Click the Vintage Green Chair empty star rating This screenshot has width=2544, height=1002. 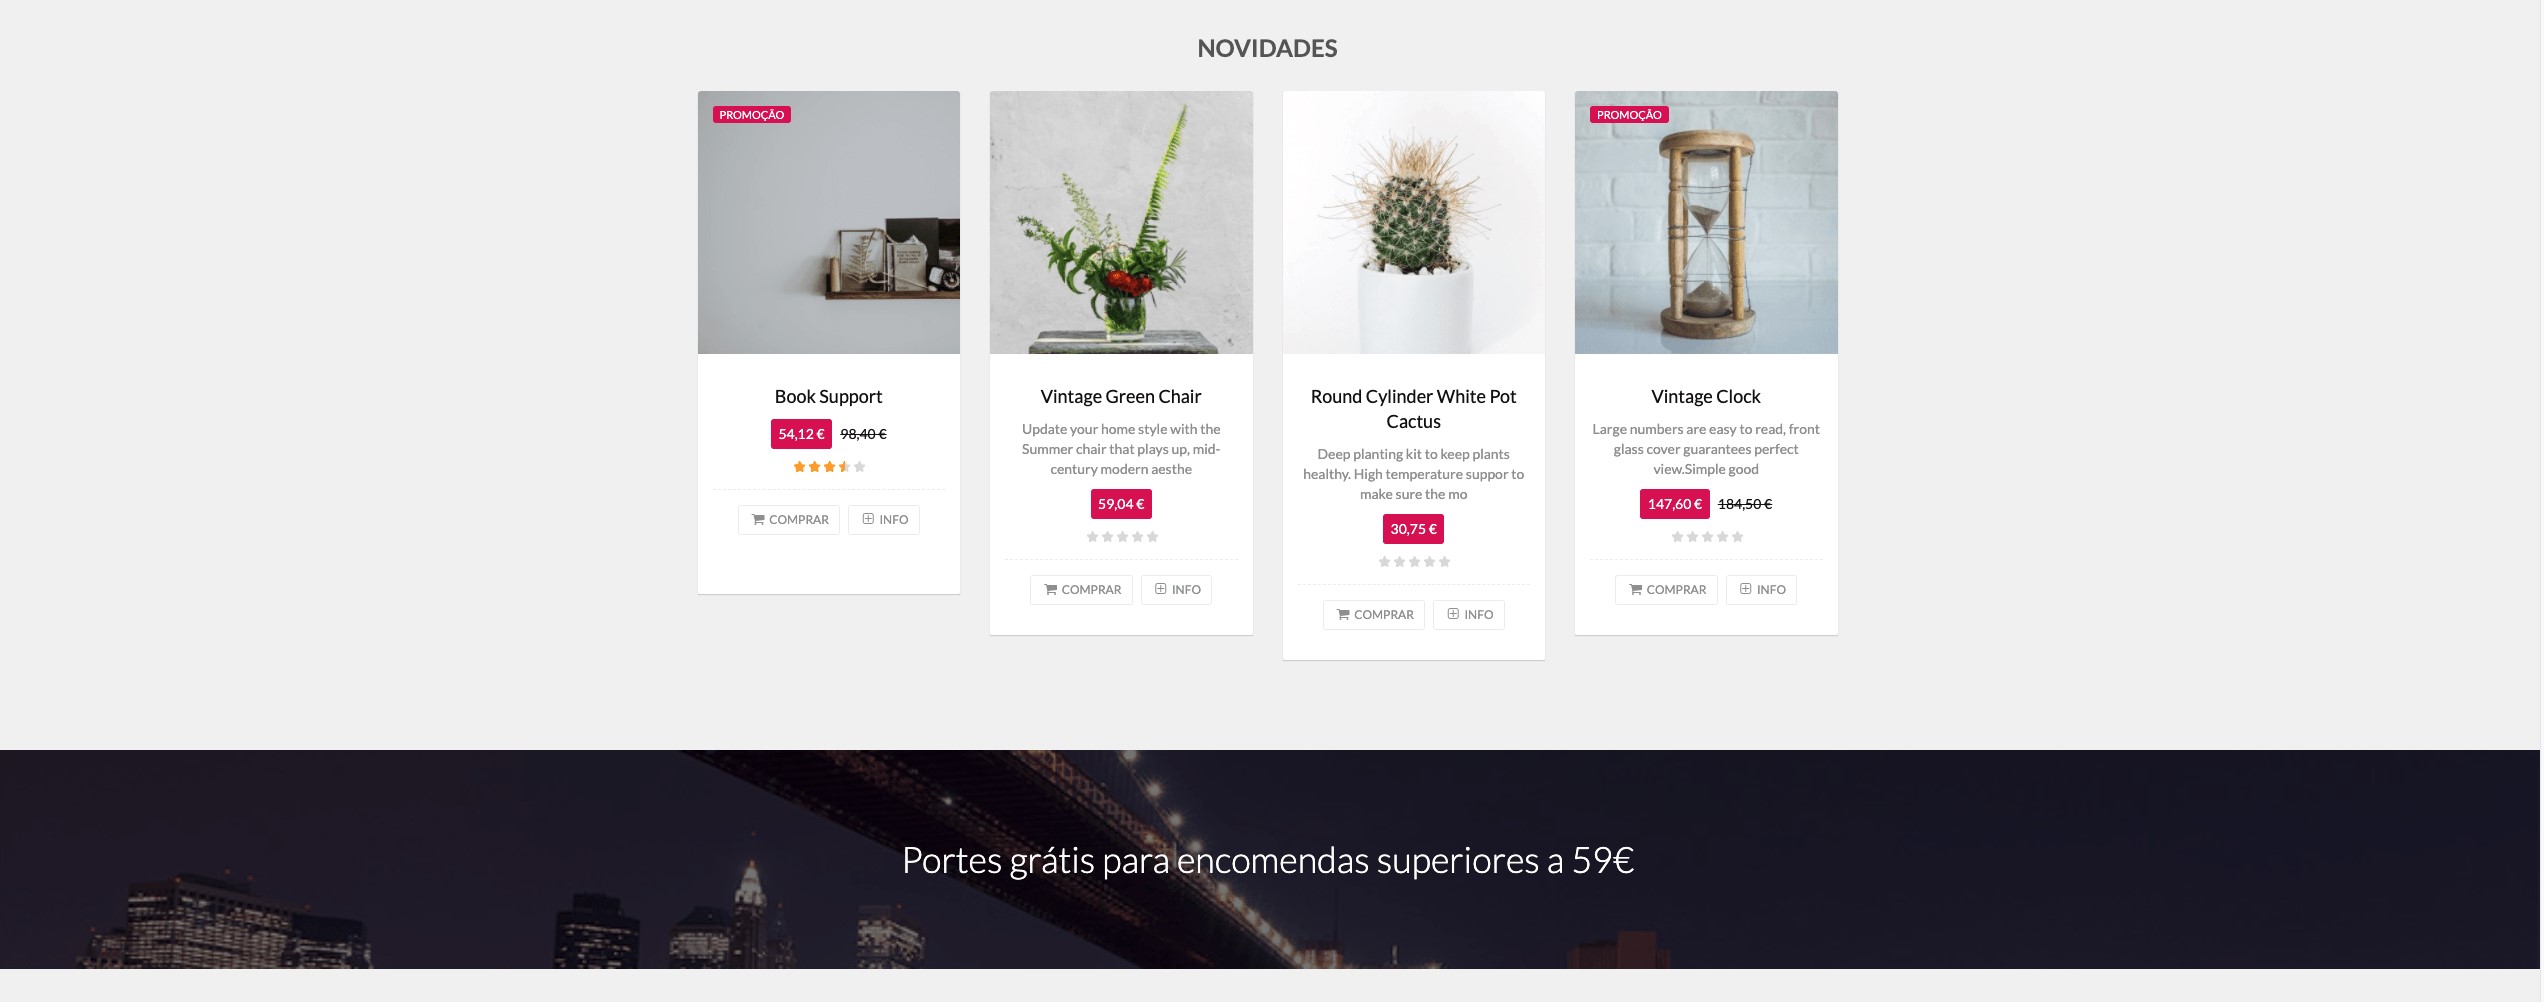click(1122, 537)
